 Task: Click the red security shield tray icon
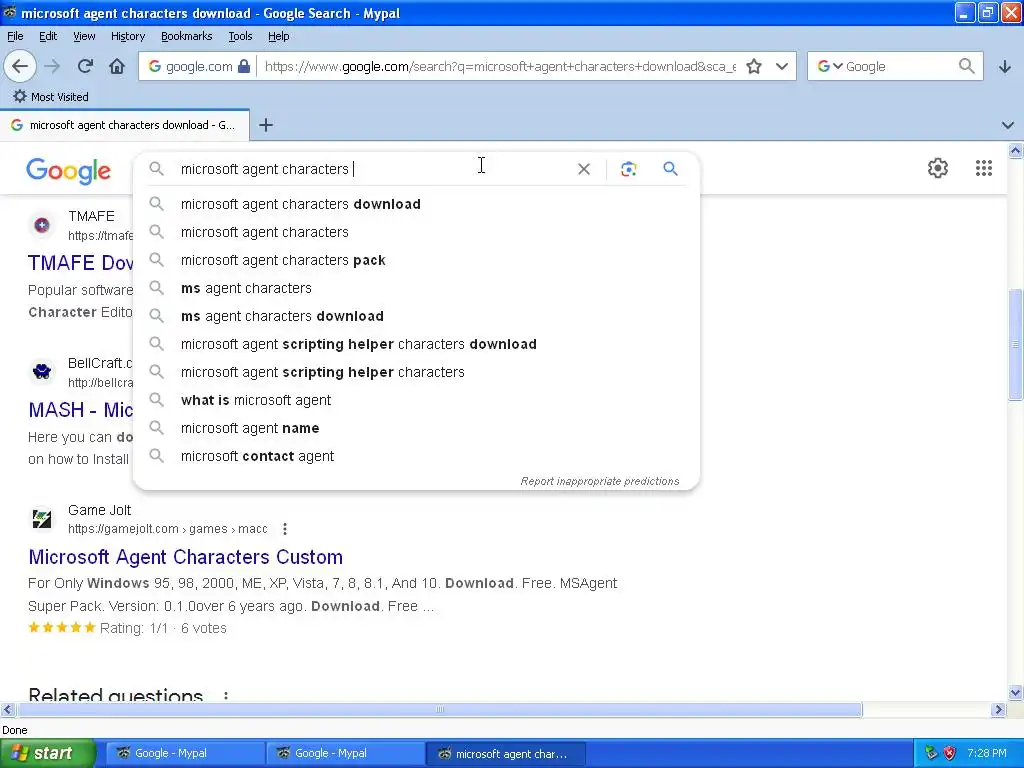(x=950, y=753)
